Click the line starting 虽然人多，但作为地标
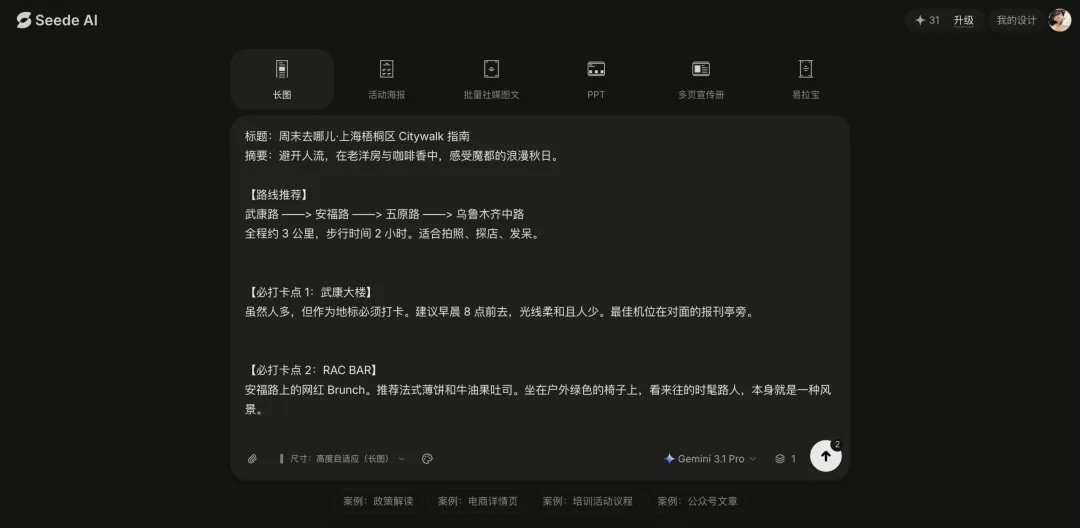 point(501,312)
